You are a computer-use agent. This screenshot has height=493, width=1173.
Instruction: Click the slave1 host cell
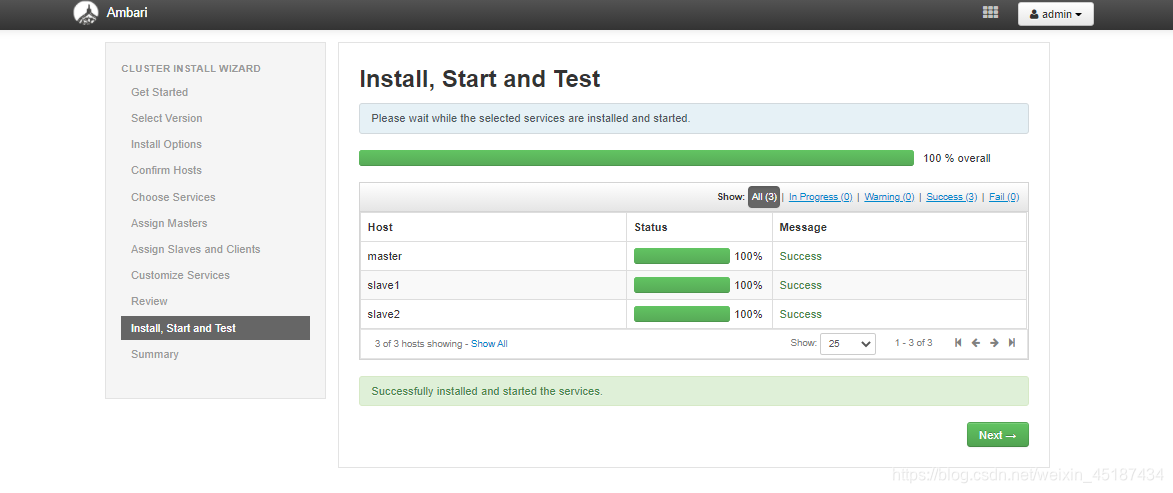pyautogui.click(x=493, y=285)
